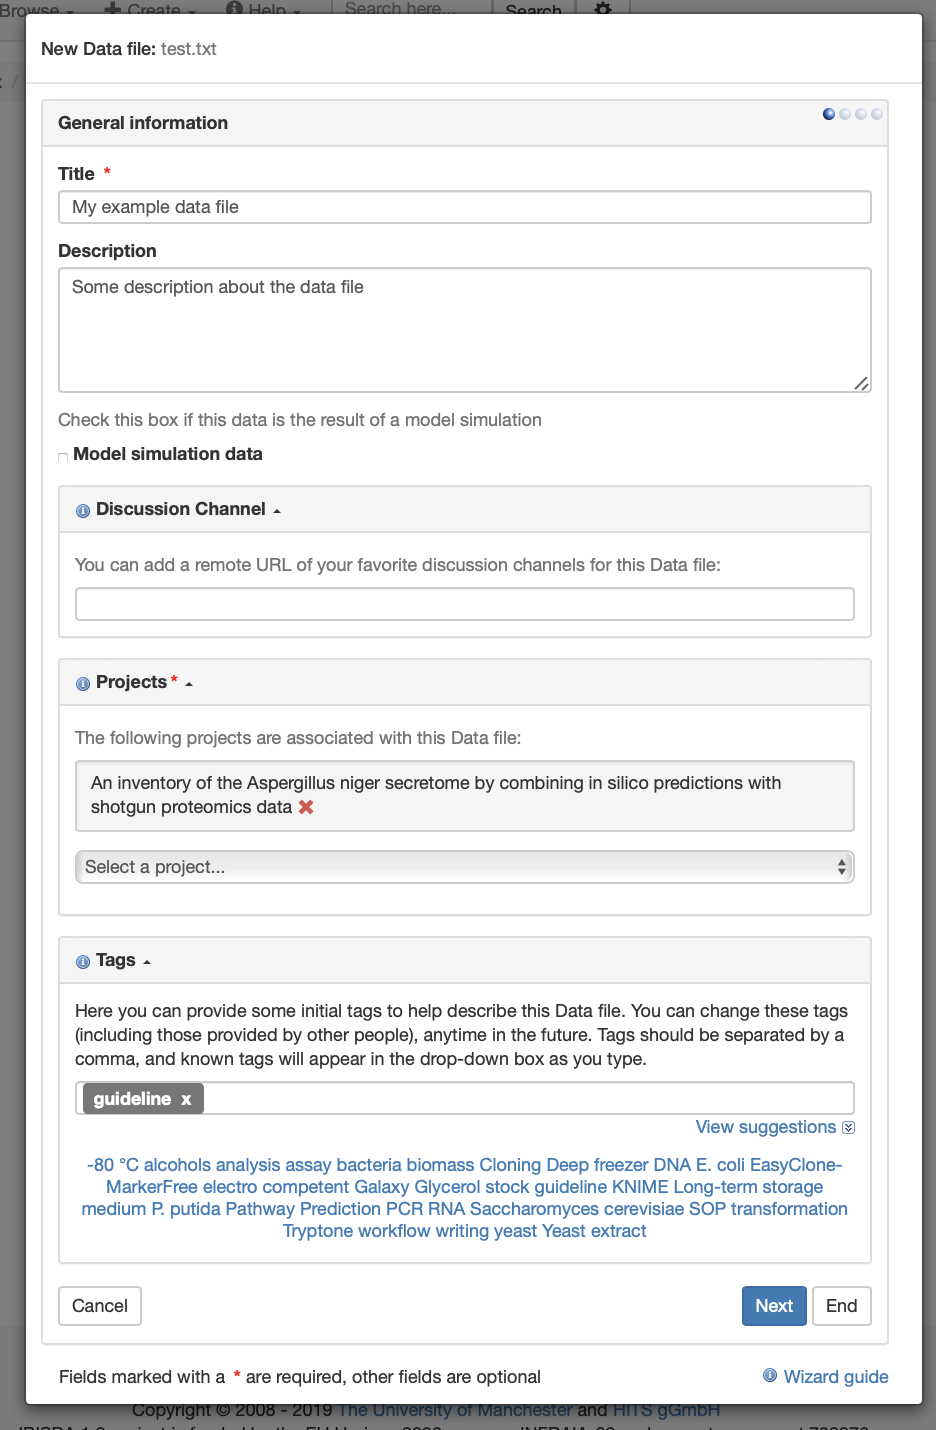936x1430 pixels.
Task: Add the 'Saccharomyces cerevisiae' suggested tag
Action: [x=577, y=1209]
